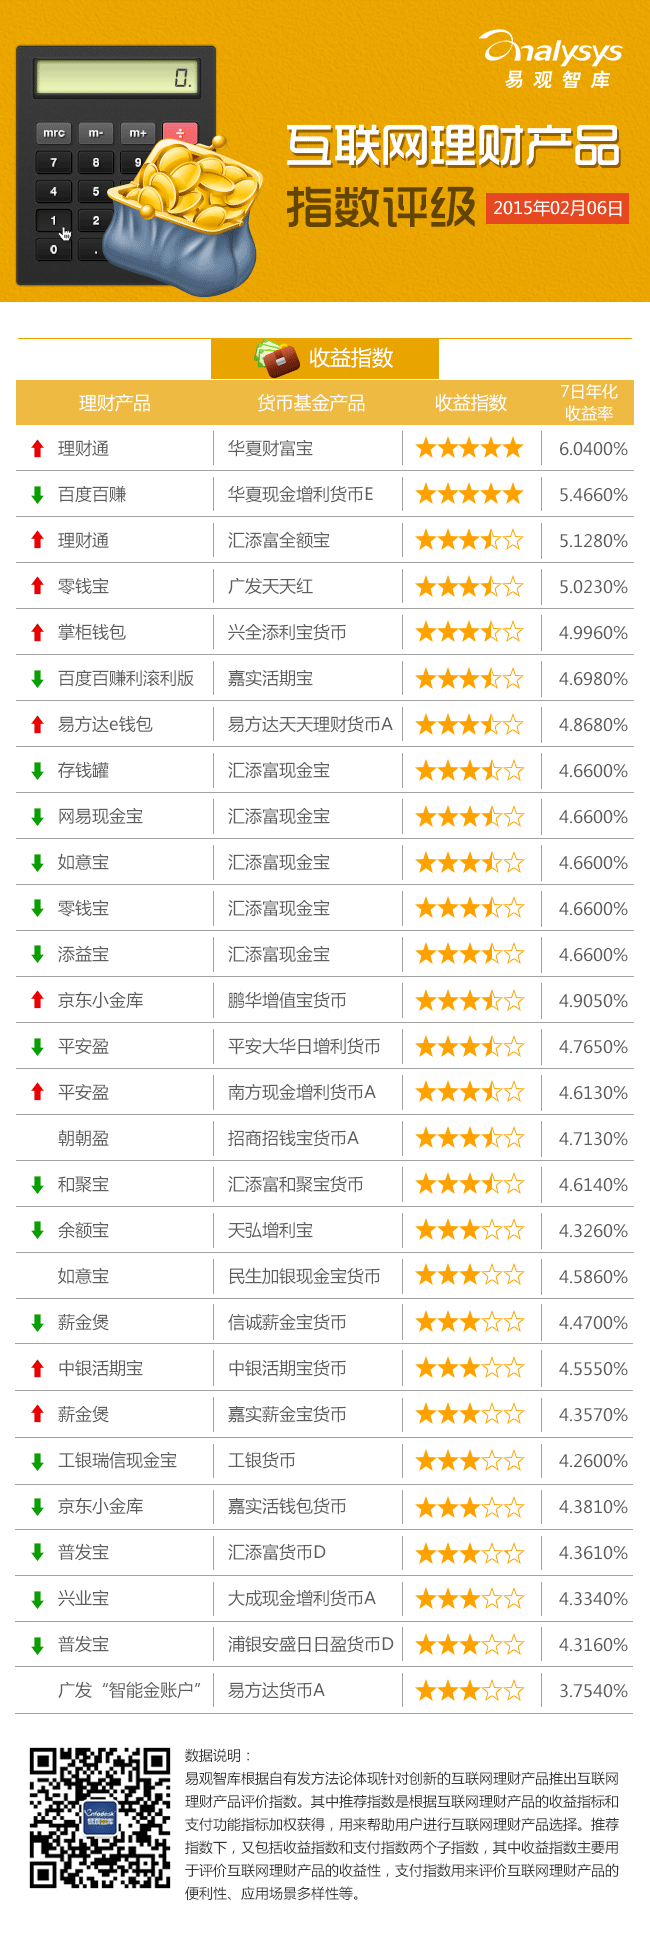Click the 2015年02月06日 date badge

[x=558, y=208]
